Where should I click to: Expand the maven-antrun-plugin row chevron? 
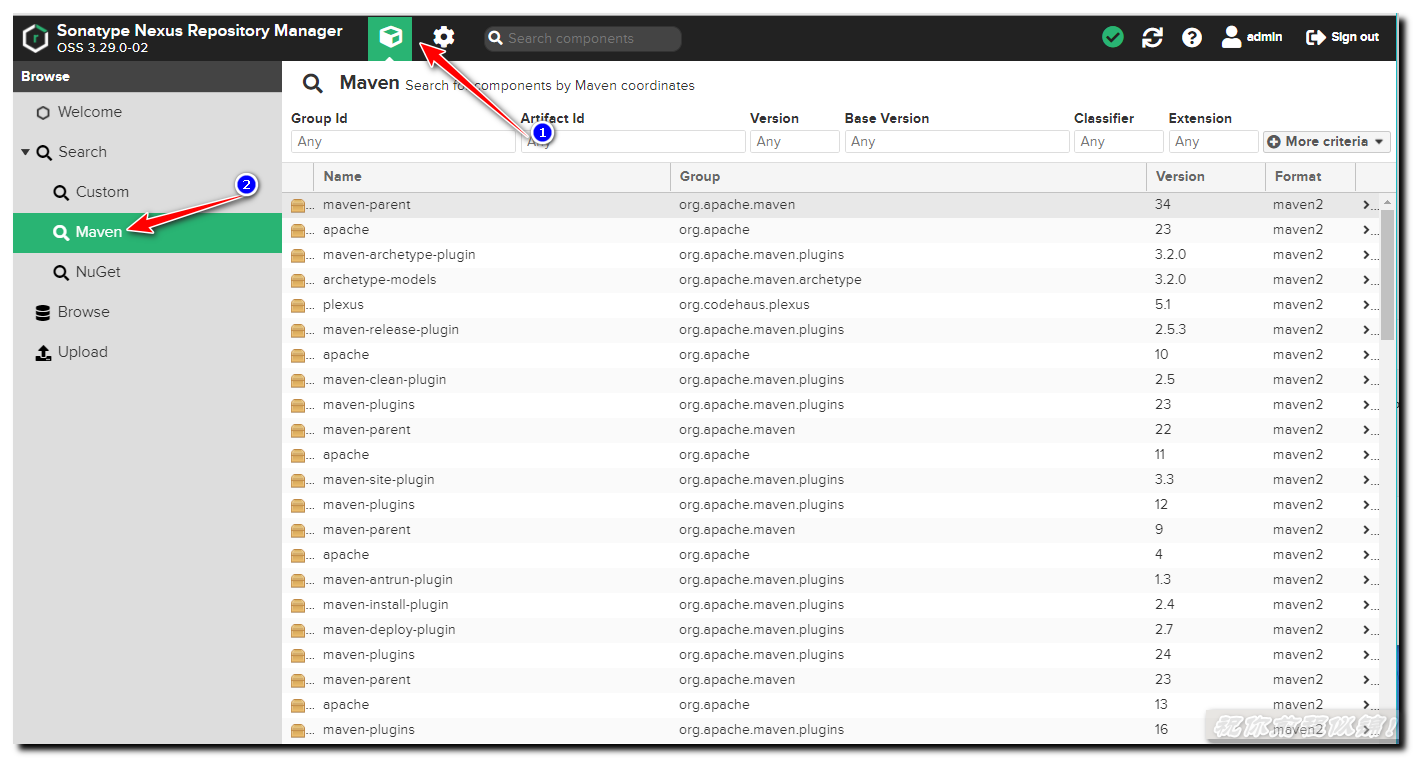(x=1367, y=580)
